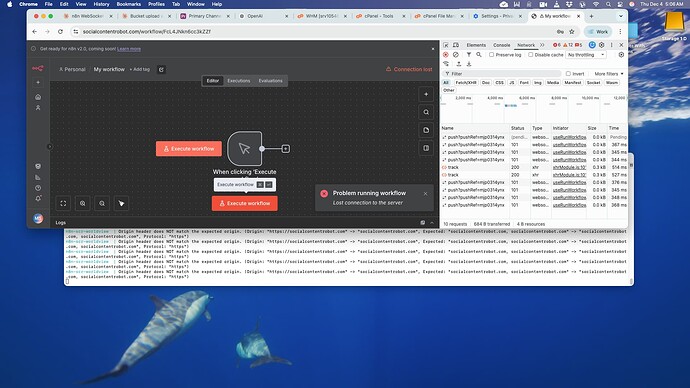Open the tab search dropdown arrow
690x388 pixels.
tap(620, 16)
